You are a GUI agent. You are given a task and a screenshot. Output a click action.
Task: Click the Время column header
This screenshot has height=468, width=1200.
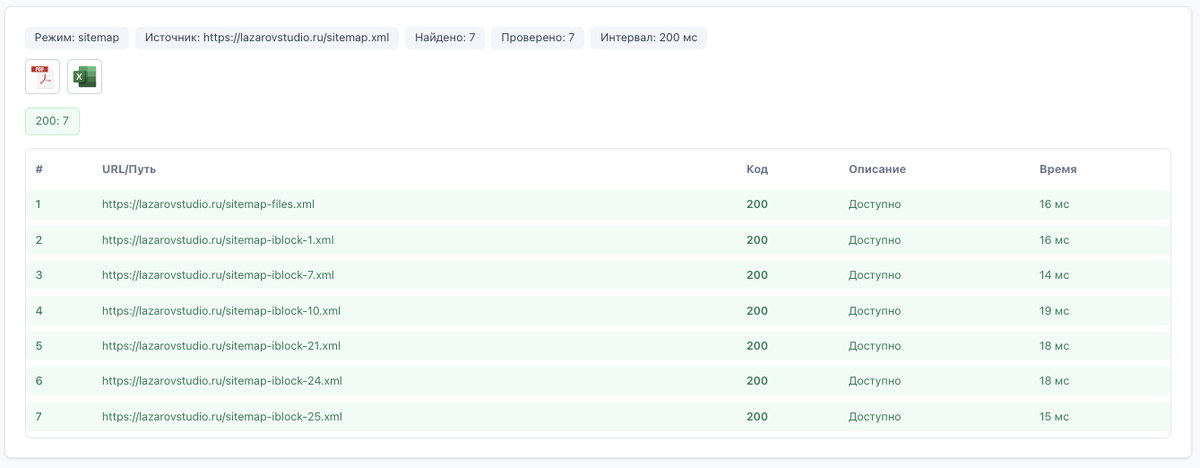pyautogui.click(x=1058, y=169)
